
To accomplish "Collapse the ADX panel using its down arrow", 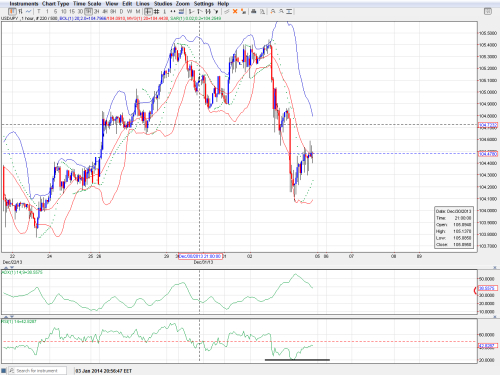I will tap(12, 267).
